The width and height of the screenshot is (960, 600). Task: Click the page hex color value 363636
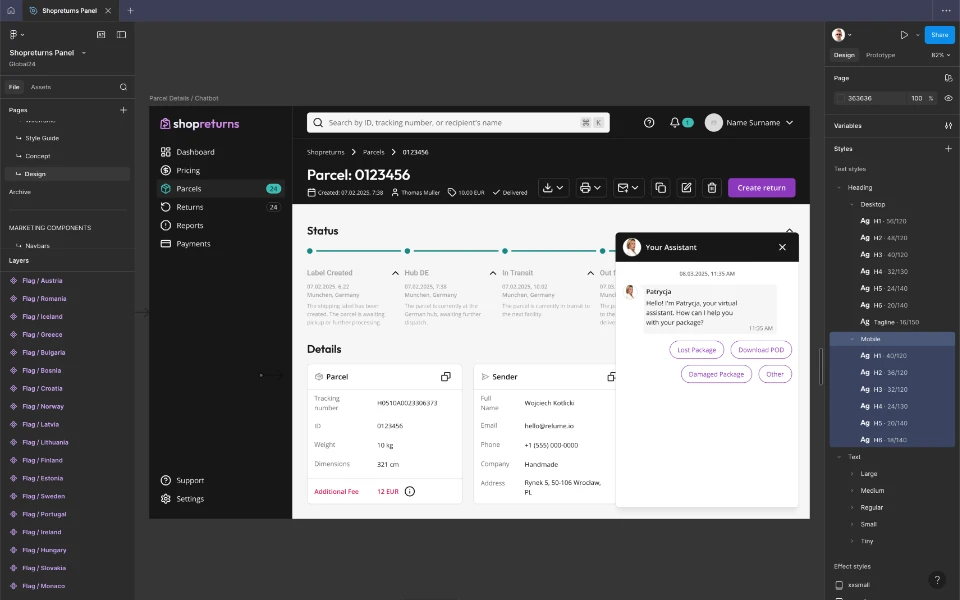860,98
